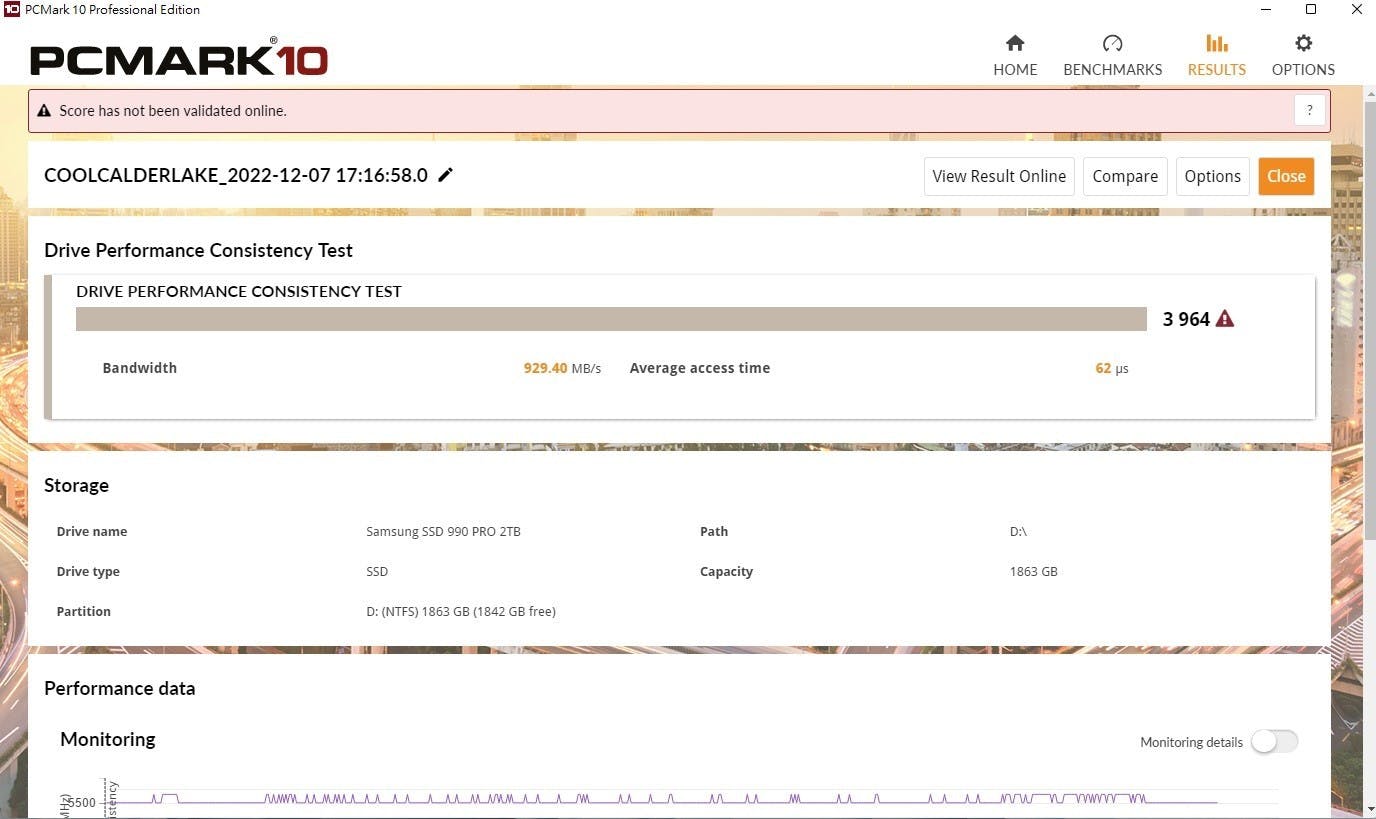1376x819 pixels.
Task: Click the Monitoring heading
Action: (x=108, y=739)
